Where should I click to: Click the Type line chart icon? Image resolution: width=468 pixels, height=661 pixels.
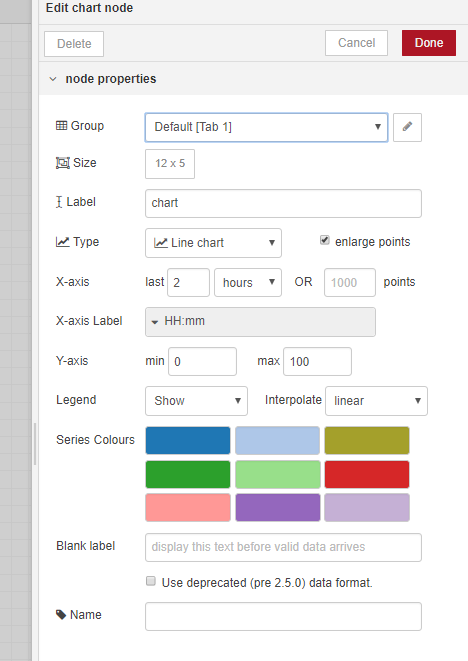[62, 242]
